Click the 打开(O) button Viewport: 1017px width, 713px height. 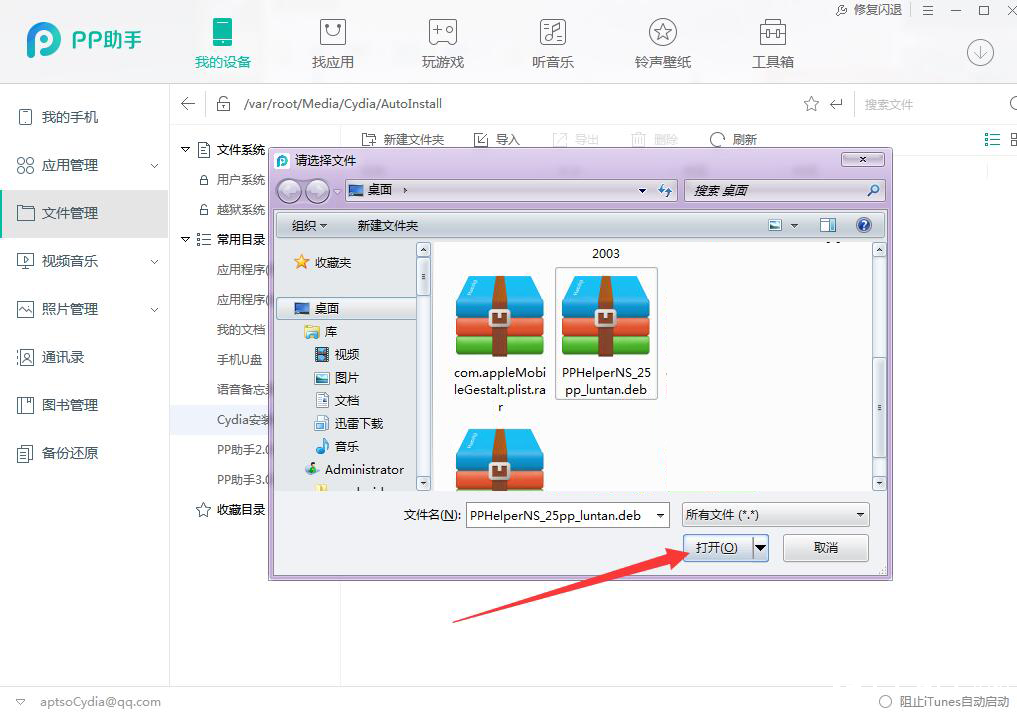tap(717, 548)
